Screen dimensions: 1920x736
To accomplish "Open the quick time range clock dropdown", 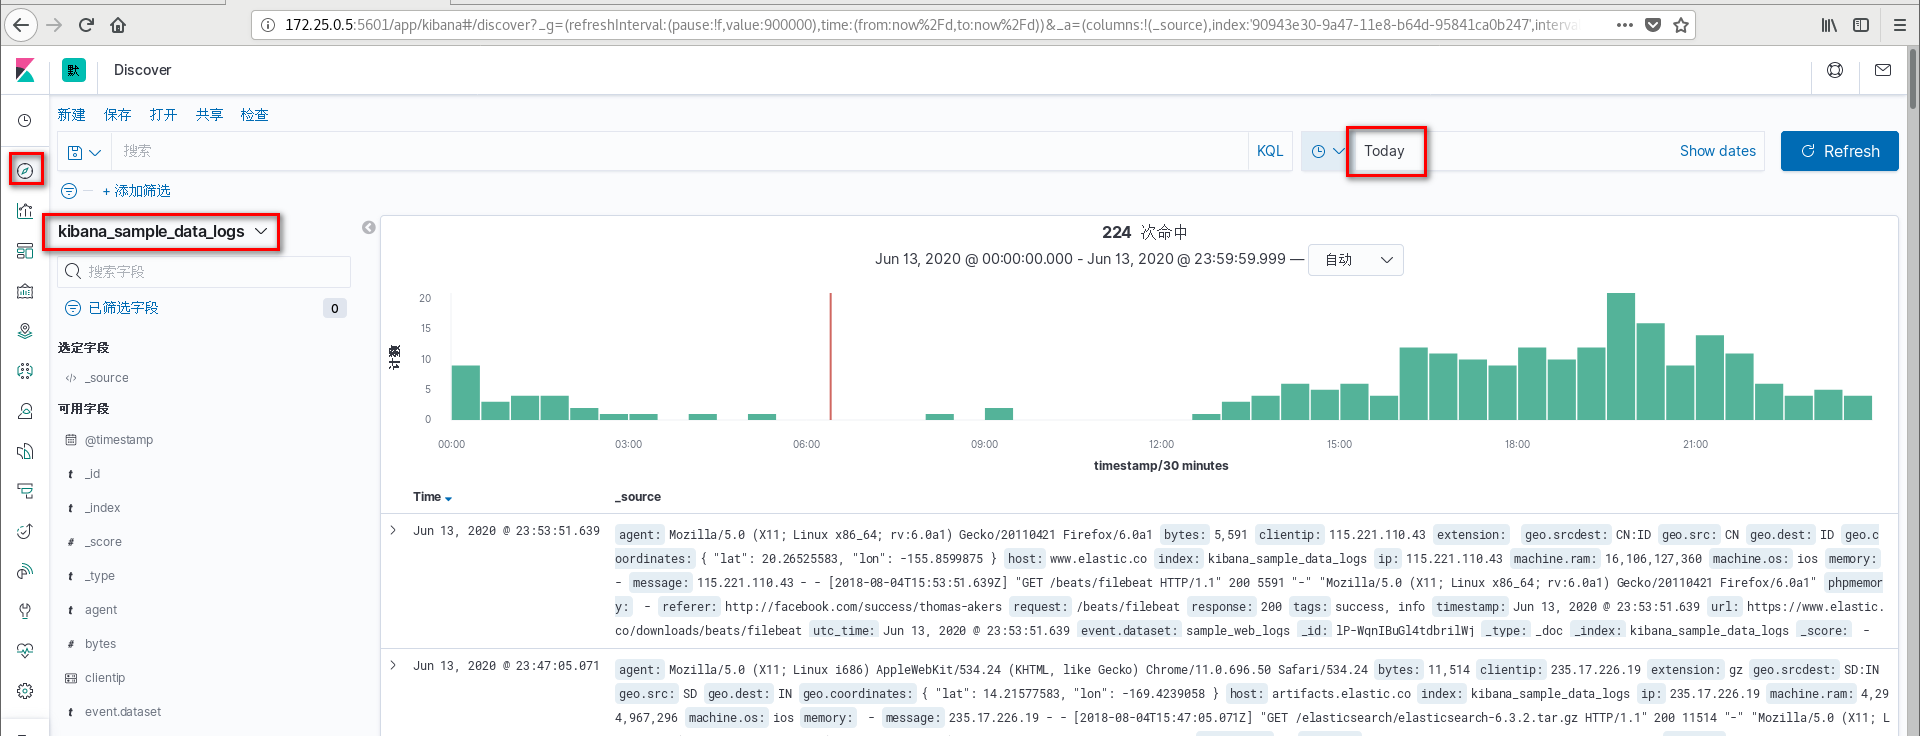I will point(1326,151).
